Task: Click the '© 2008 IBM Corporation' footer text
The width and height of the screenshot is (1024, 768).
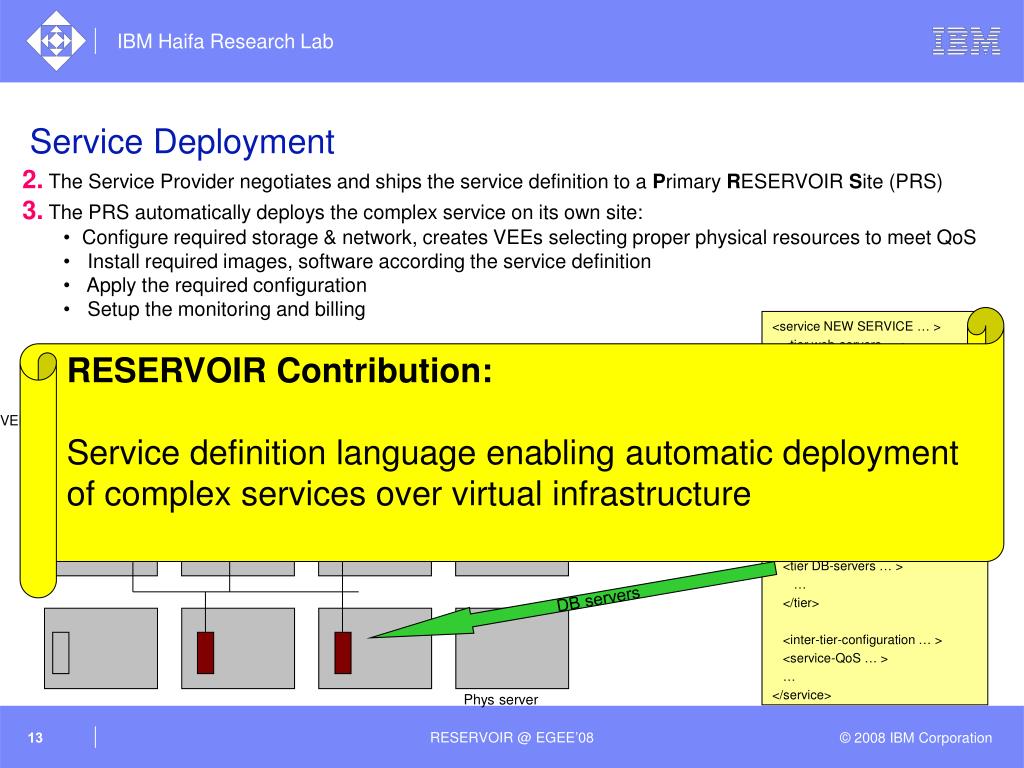Action: click(x=916, y=738)
